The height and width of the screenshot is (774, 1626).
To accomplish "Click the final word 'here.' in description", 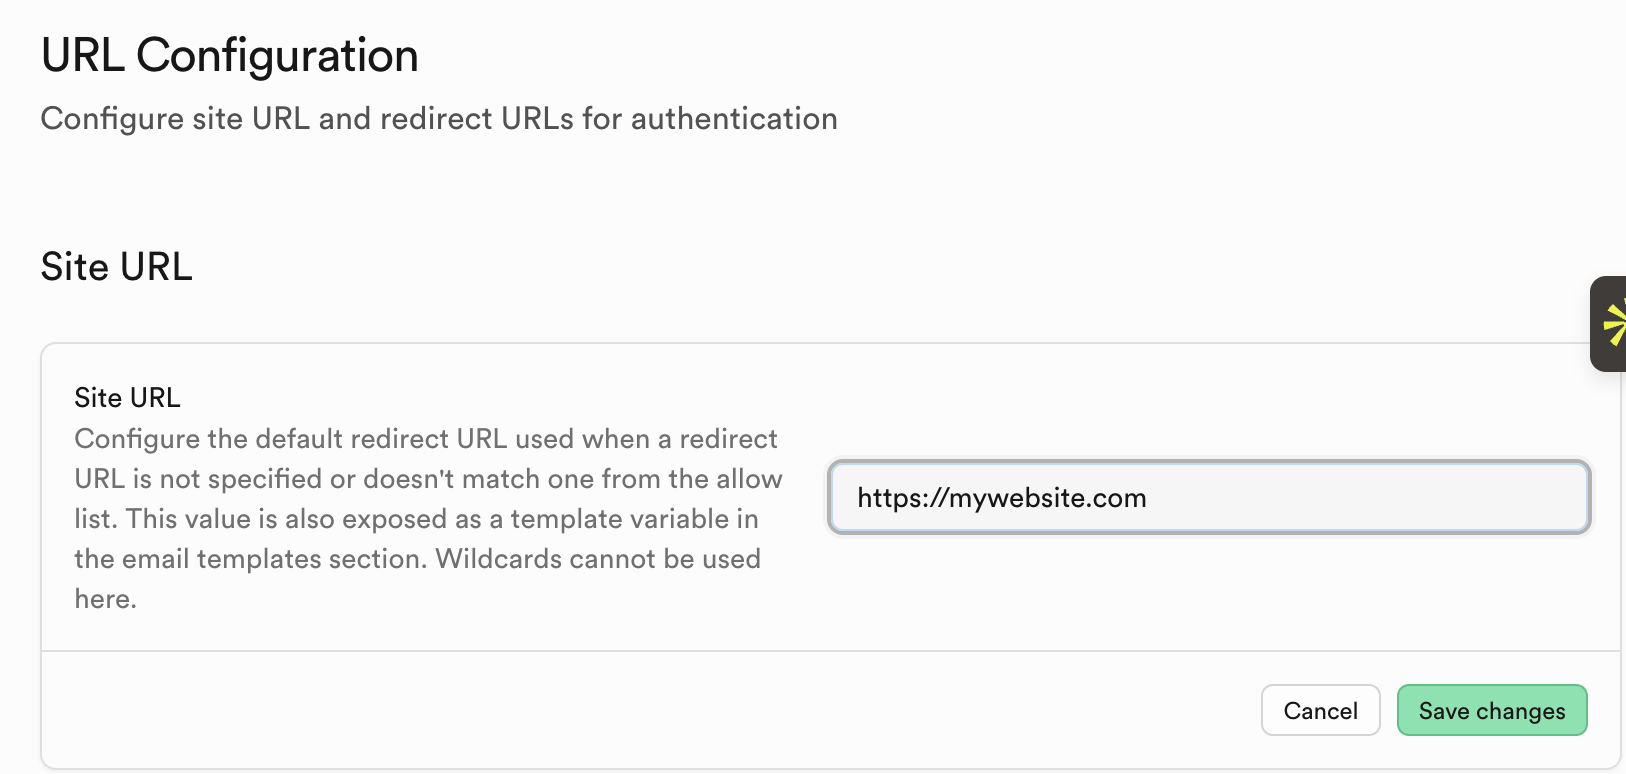I will pos(105,599).
